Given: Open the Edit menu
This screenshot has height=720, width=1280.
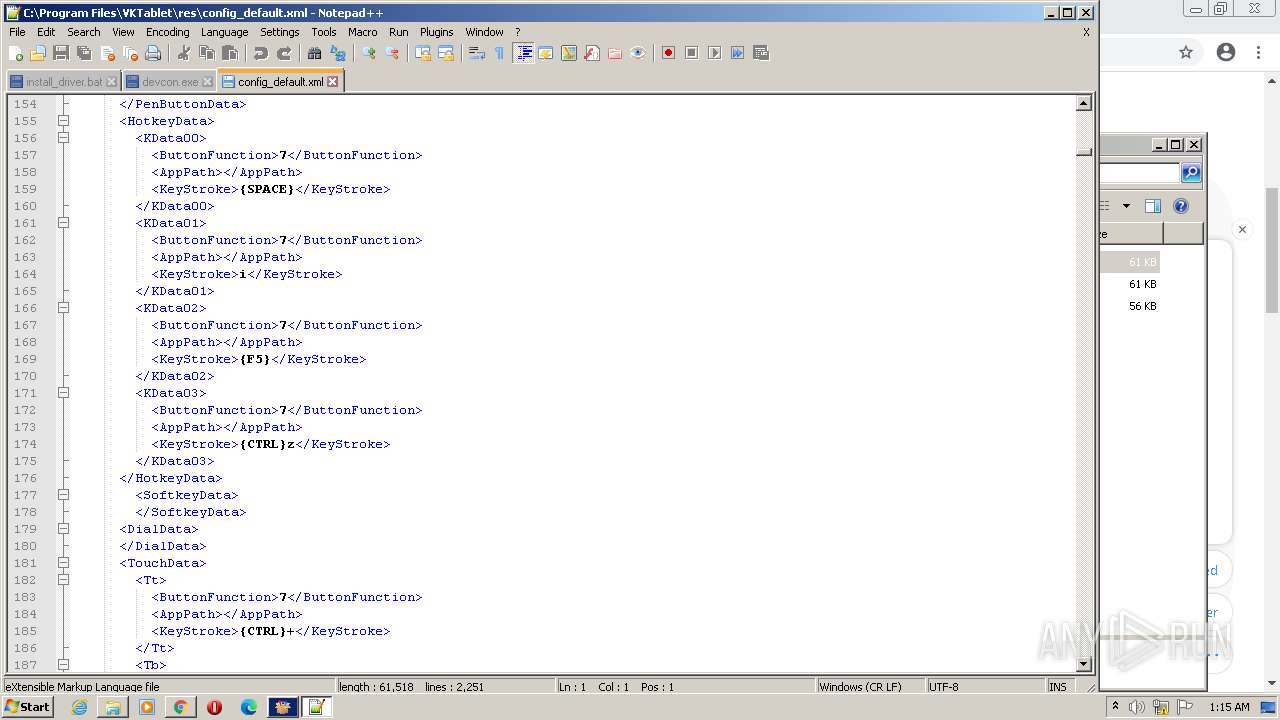Looking at the screenshot, I should tap(46, 32).
